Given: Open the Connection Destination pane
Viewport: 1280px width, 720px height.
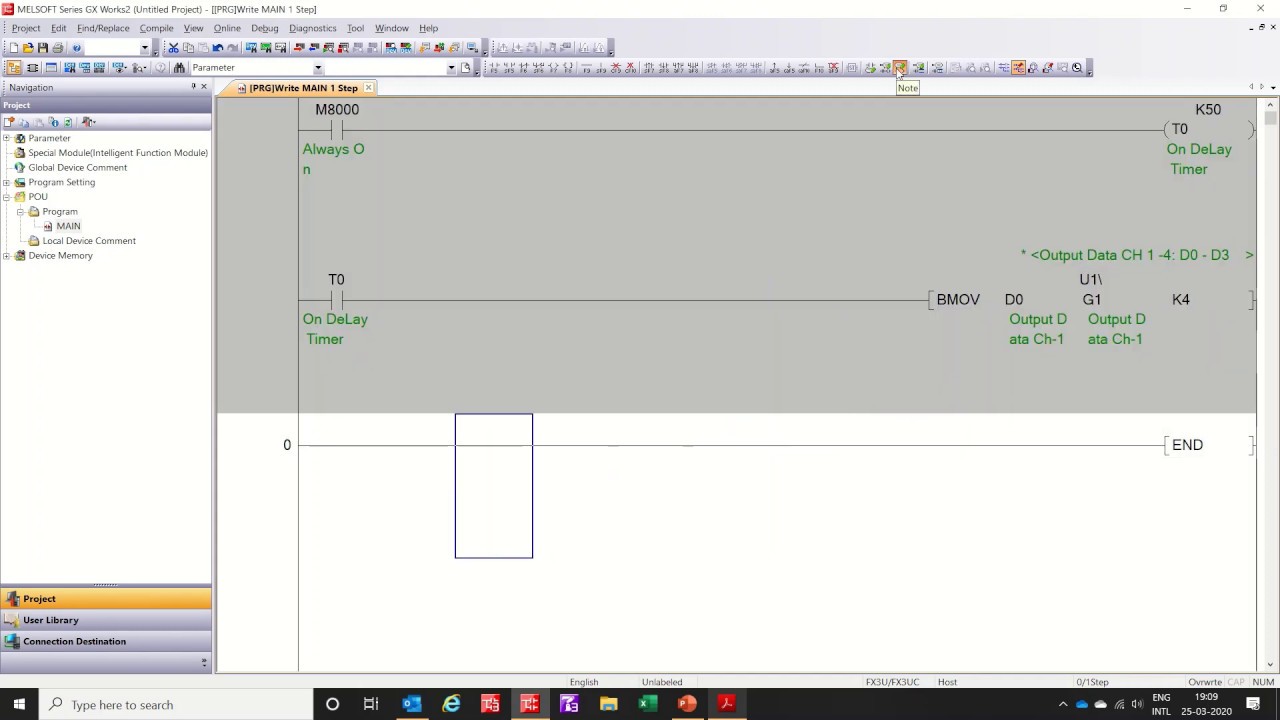Looking at the screenshot, I should point(106,641).
